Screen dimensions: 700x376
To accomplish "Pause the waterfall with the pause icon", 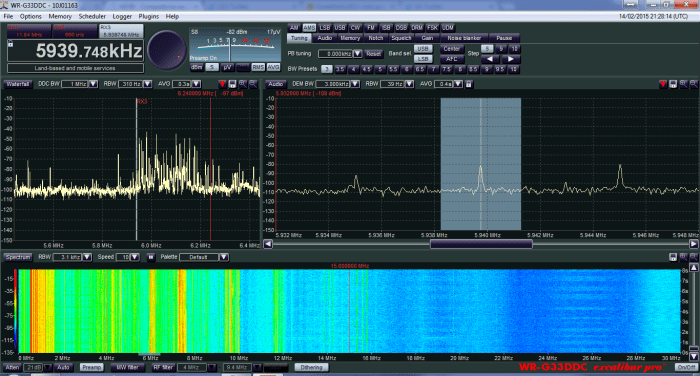I will coord(151,257).
